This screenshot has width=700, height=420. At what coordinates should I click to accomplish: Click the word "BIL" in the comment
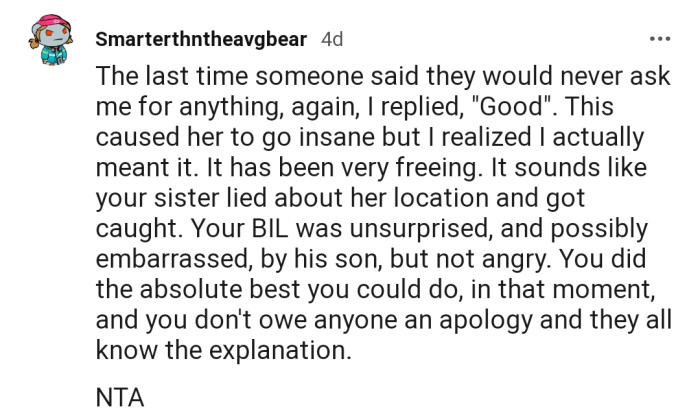coord(270,228)
